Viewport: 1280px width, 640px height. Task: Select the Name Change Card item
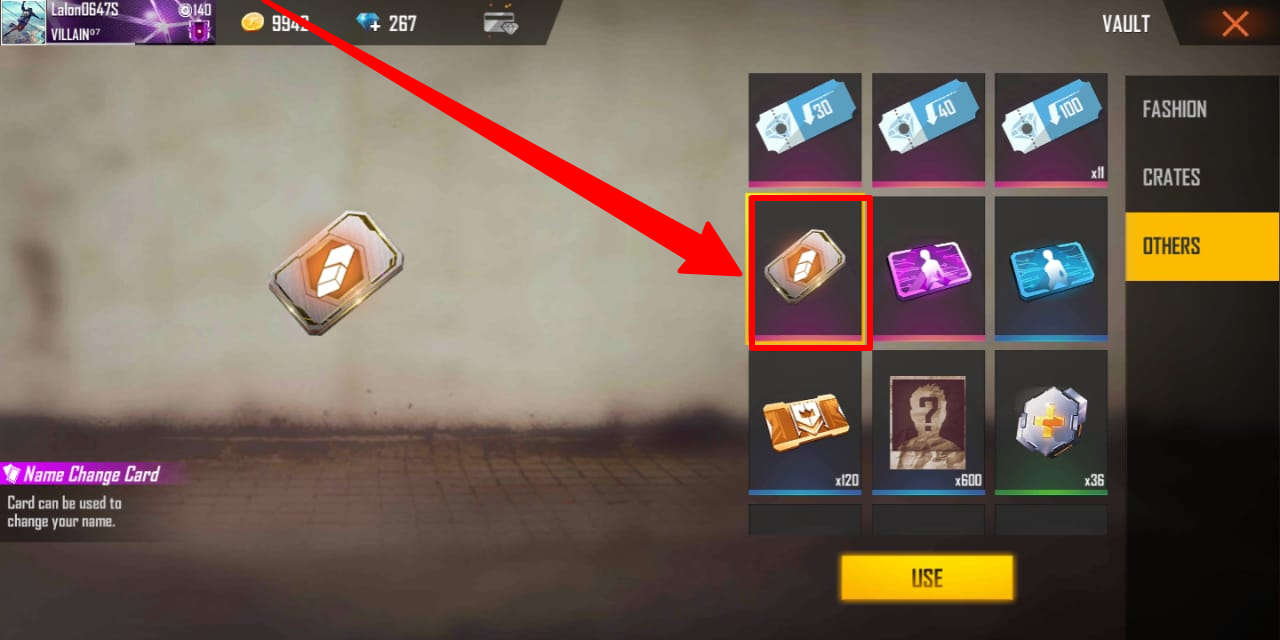pos(807,270)
